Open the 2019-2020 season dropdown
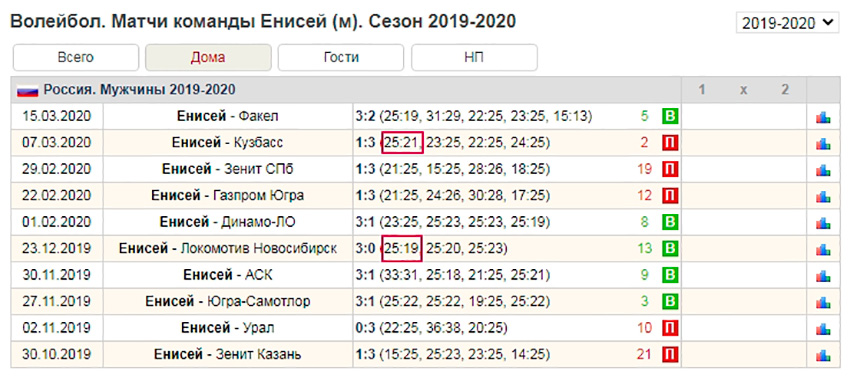The image size is (850, 381). click(787, 23)
